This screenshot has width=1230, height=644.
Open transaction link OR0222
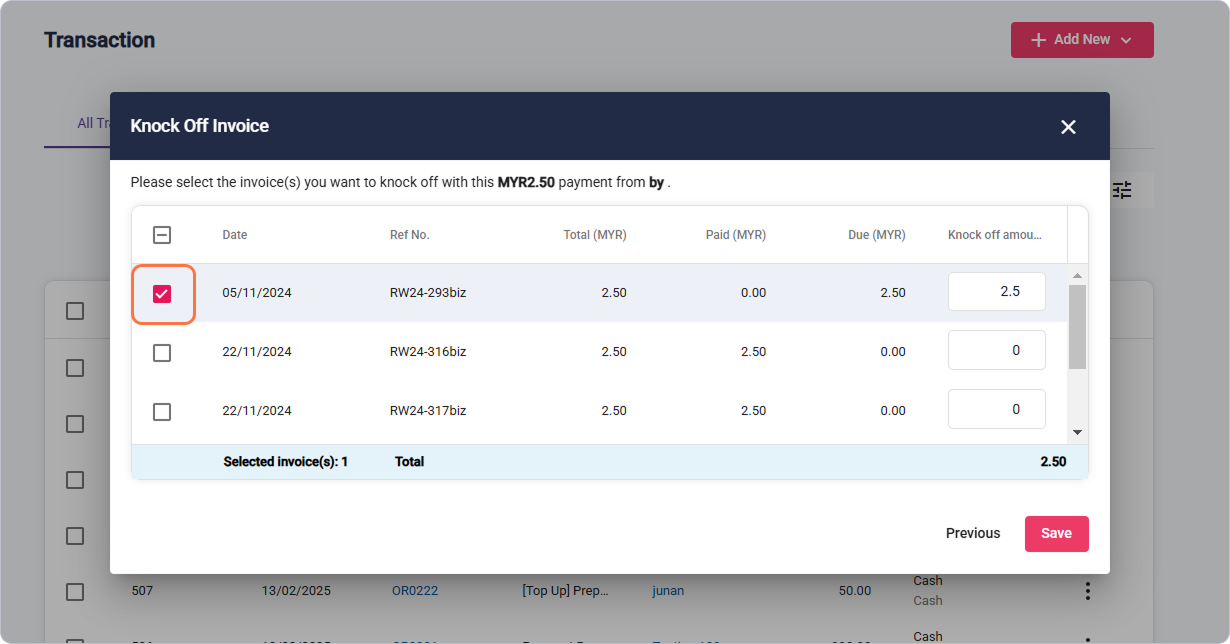click(x=415, y=591)
